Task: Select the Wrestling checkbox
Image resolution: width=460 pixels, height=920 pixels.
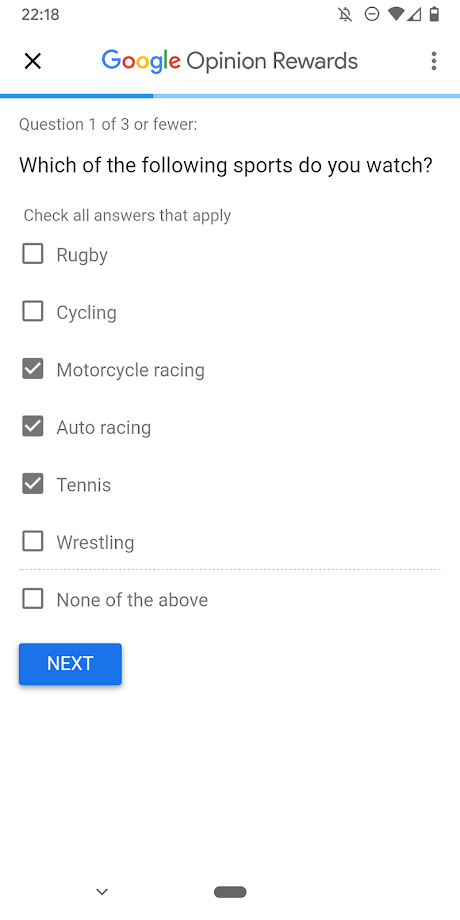Action: 33,542
